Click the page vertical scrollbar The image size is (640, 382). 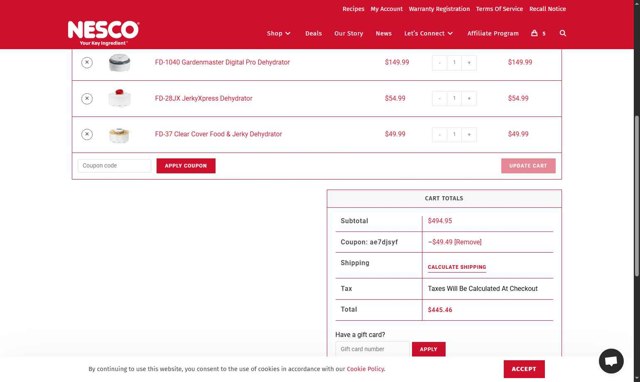point(637,196)
